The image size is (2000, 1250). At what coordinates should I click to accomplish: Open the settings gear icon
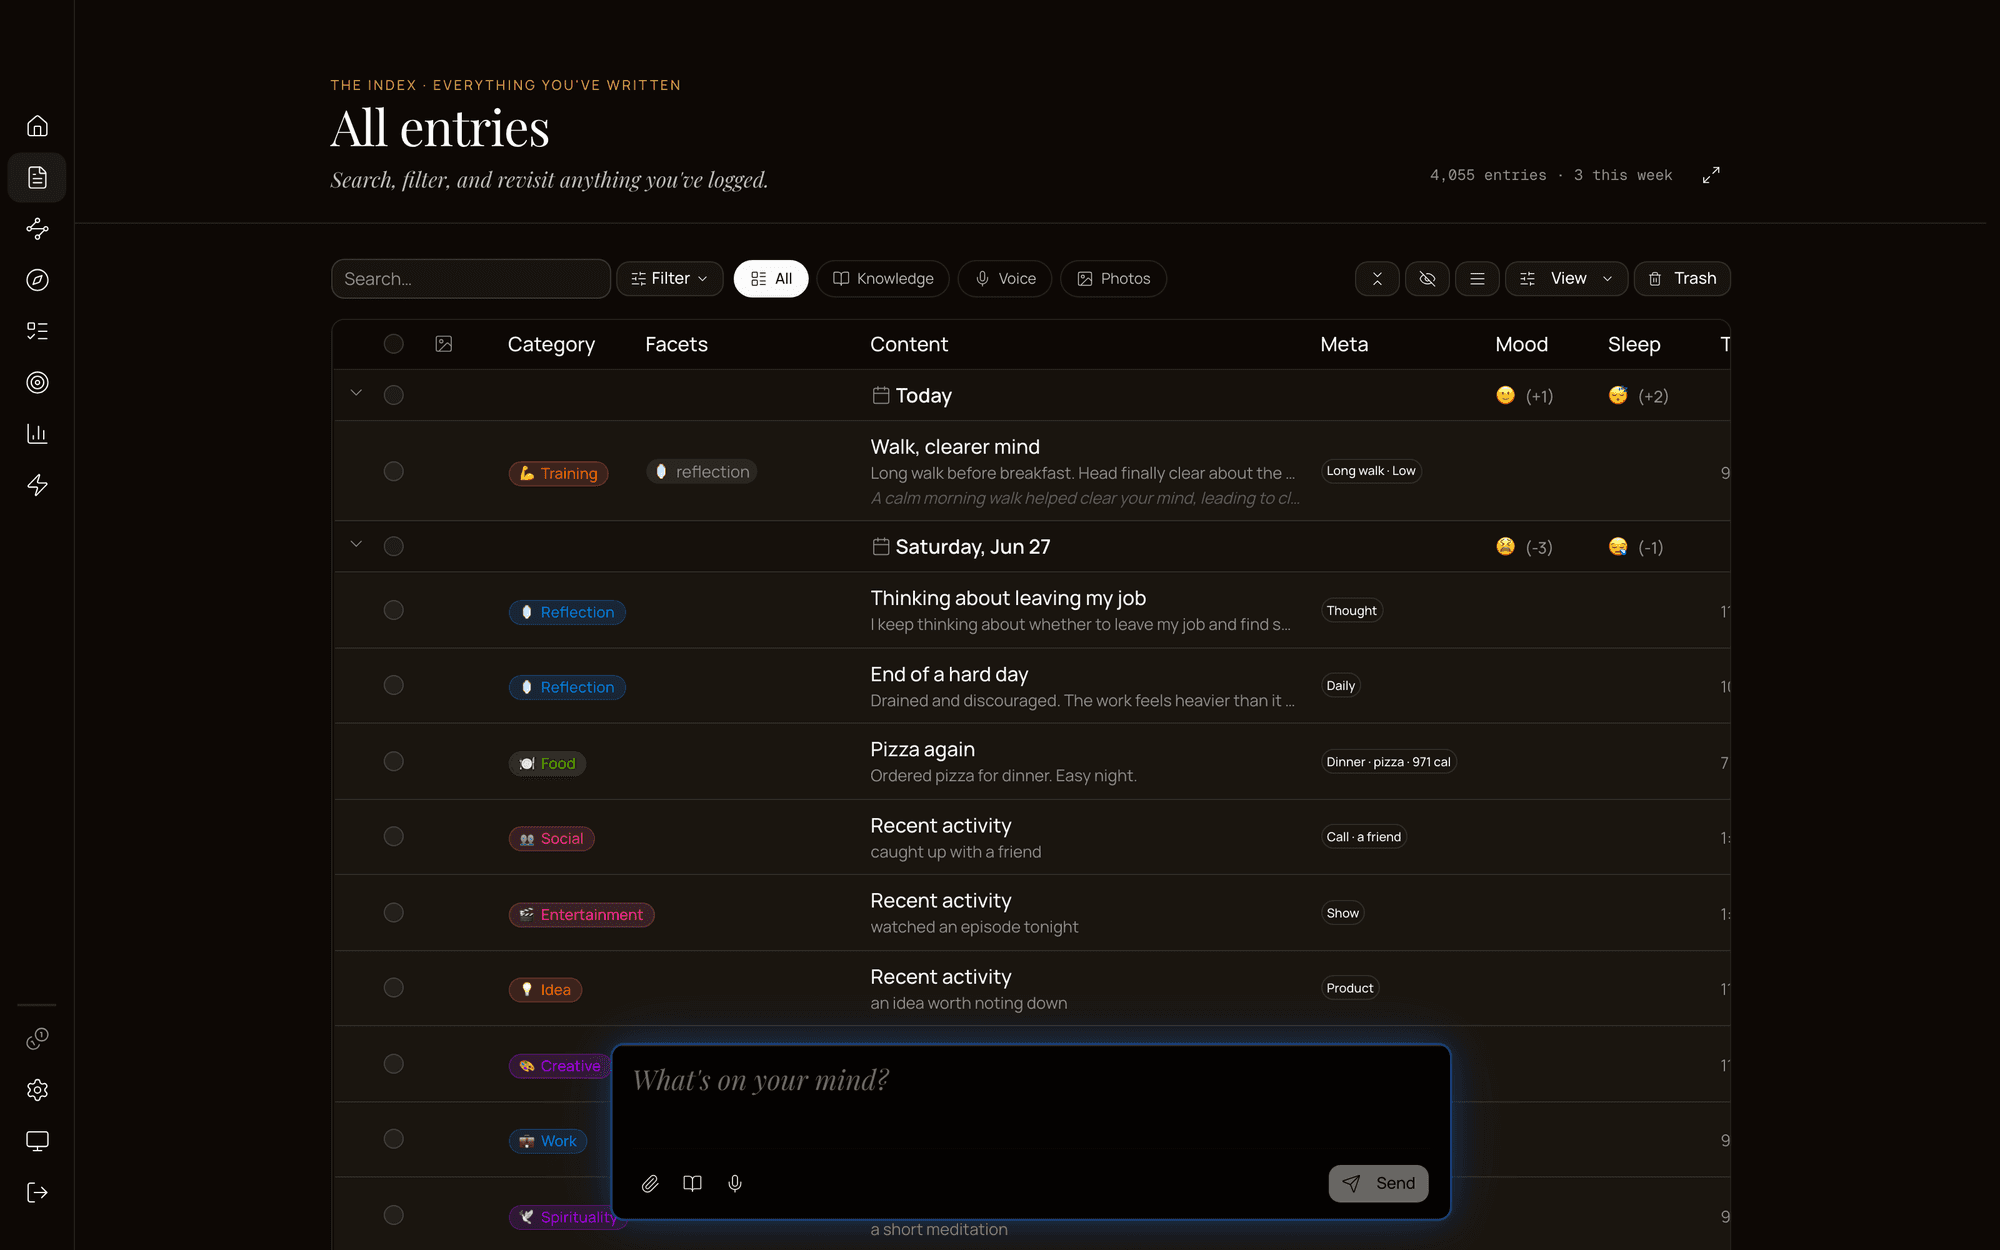37,1090
